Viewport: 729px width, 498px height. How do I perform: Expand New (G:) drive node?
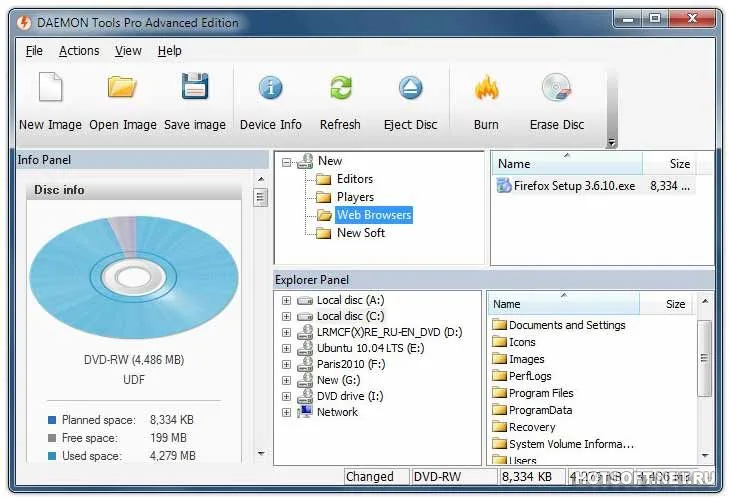click(286, 381)
